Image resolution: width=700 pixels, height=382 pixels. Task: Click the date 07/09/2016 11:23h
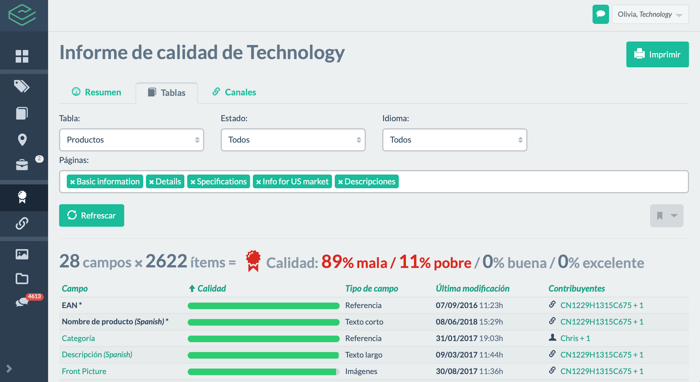point(469,305)
